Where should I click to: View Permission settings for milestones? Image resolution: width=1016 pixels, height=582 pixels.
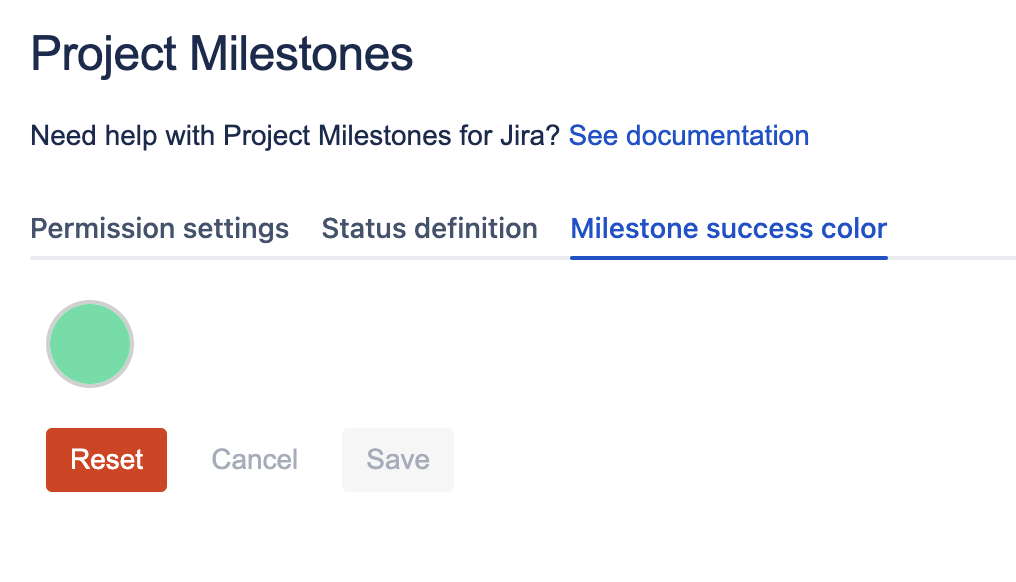click(x=159, y=229)
